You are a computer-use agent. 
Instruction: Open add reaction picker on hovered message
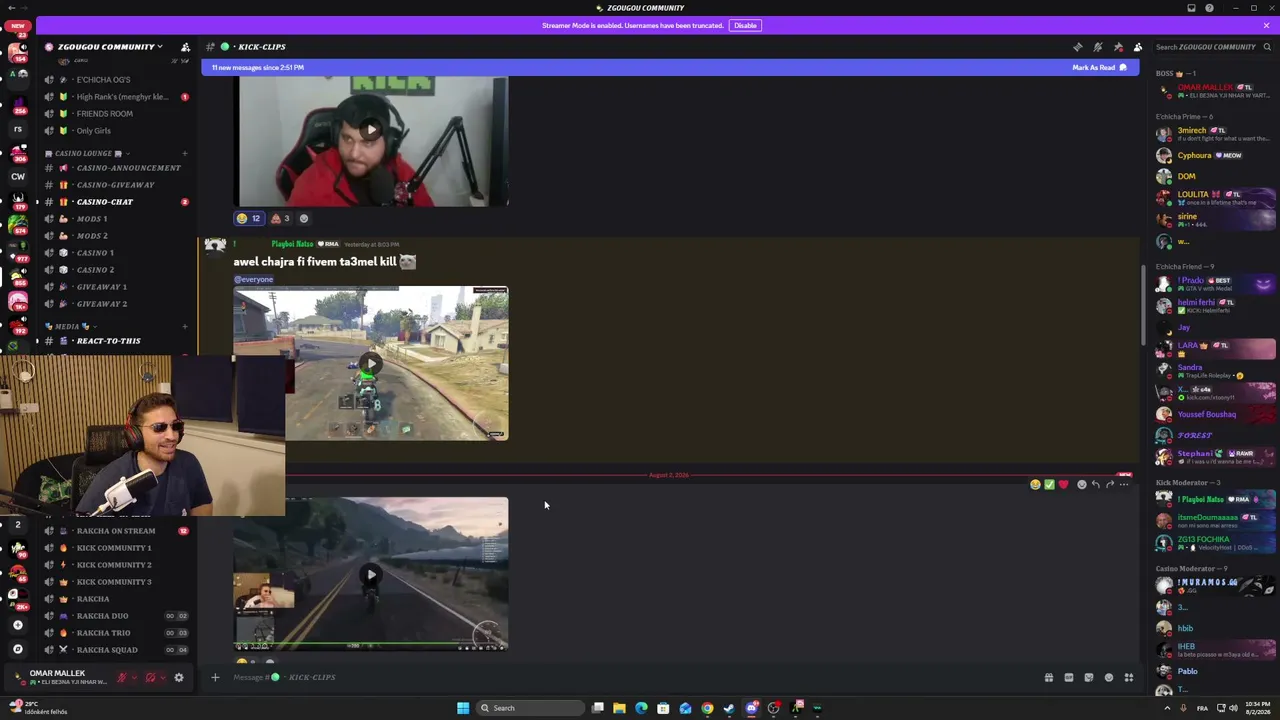1082,485
